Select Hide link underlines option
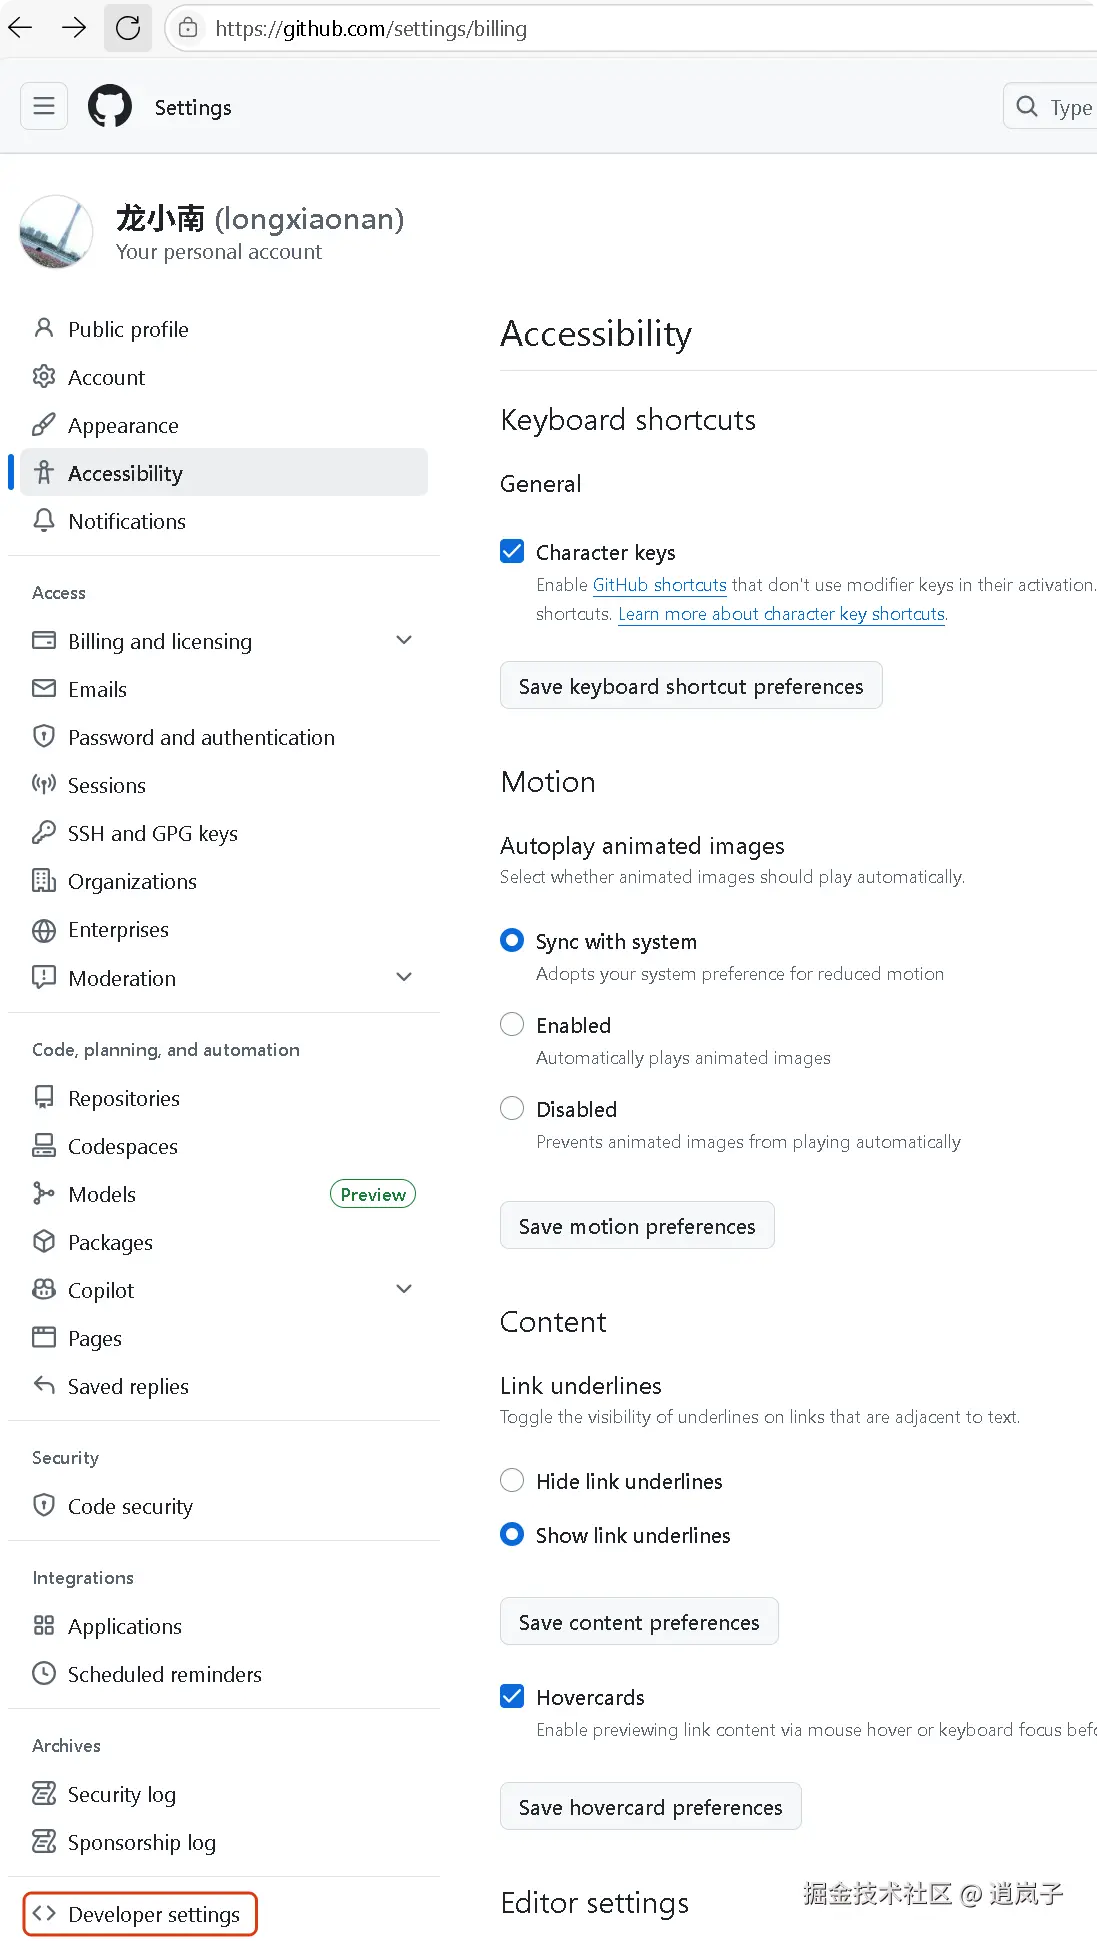 point(512,1481)
